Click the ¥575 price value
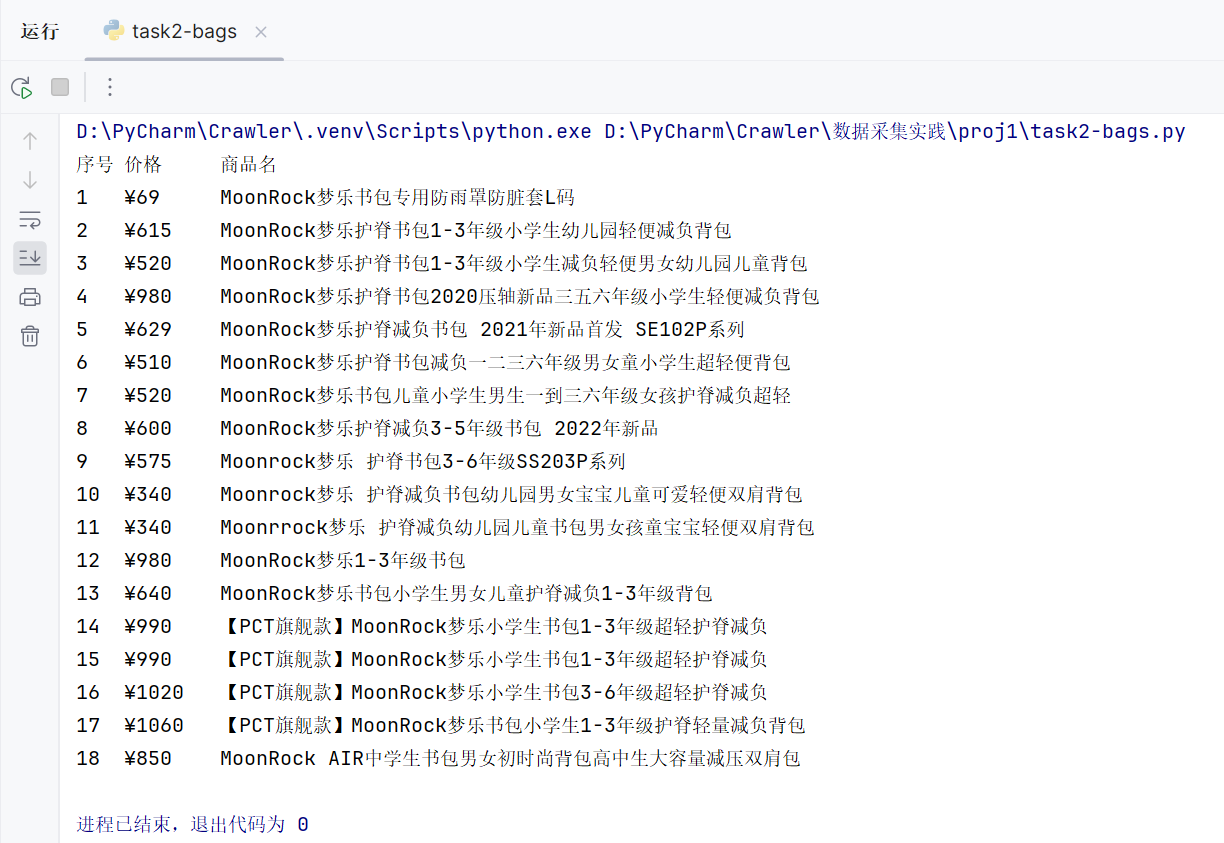Screen dimensions: 1224x843 [x=148, y=461]
